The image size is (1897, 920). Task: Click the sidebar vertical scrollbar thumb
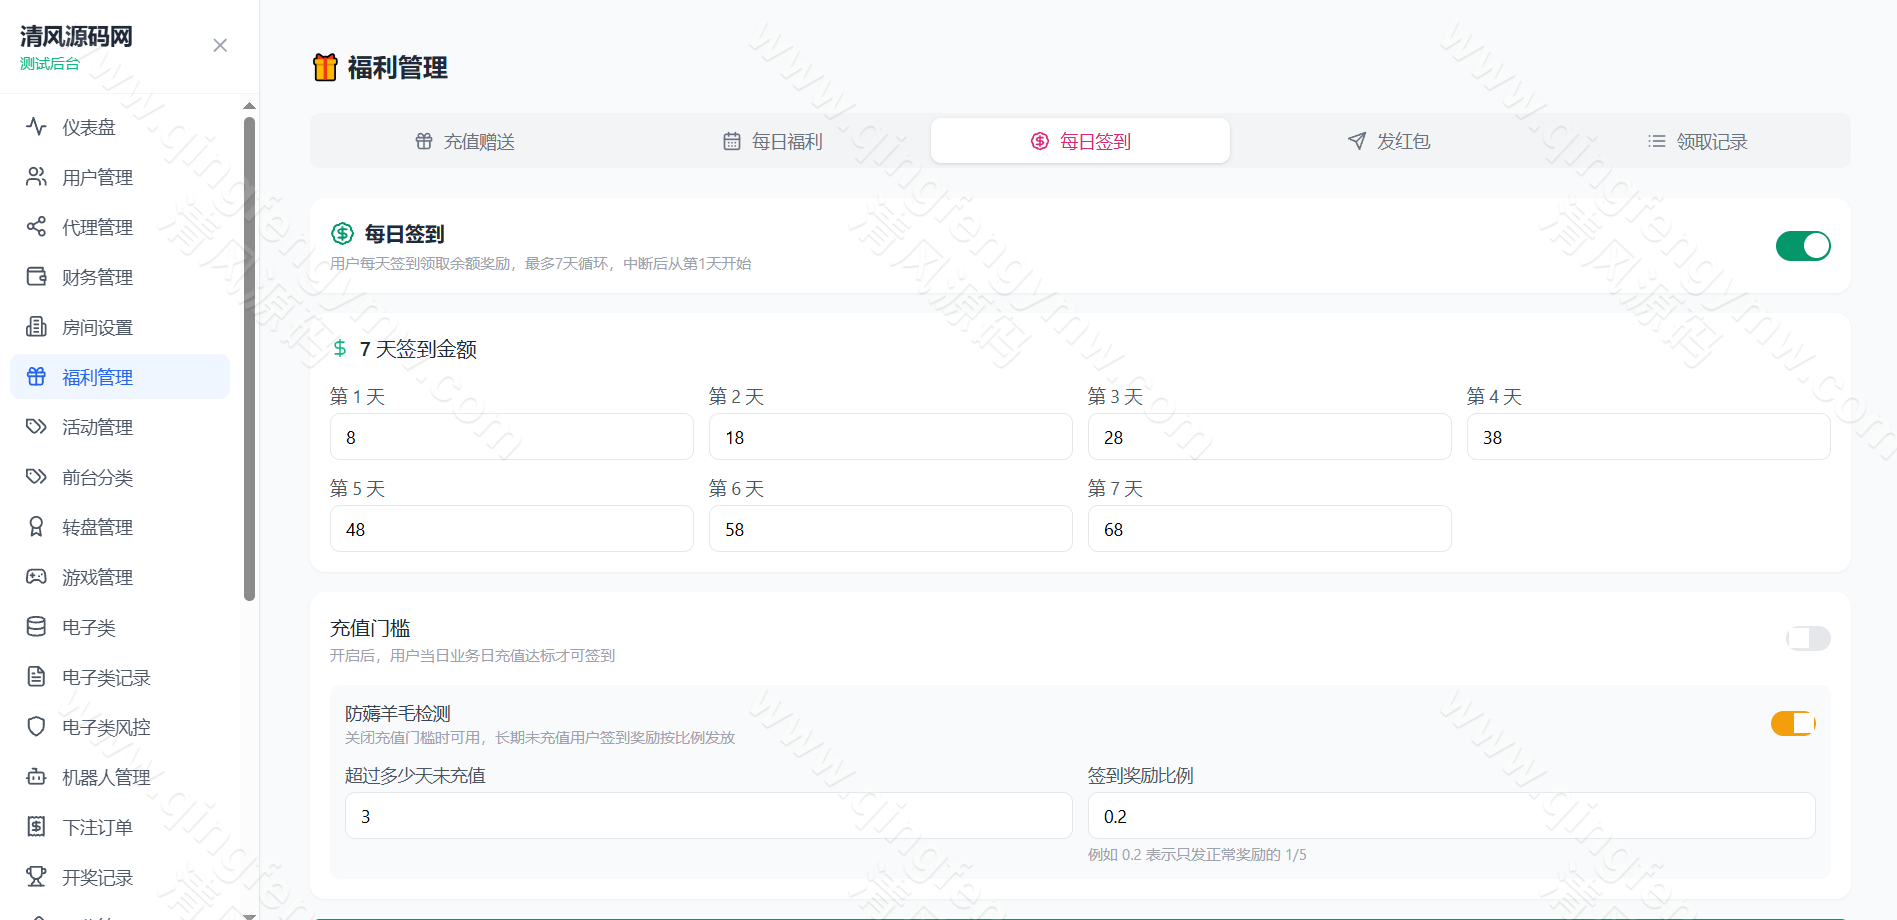pyautogui.click(x=249, y=358)
